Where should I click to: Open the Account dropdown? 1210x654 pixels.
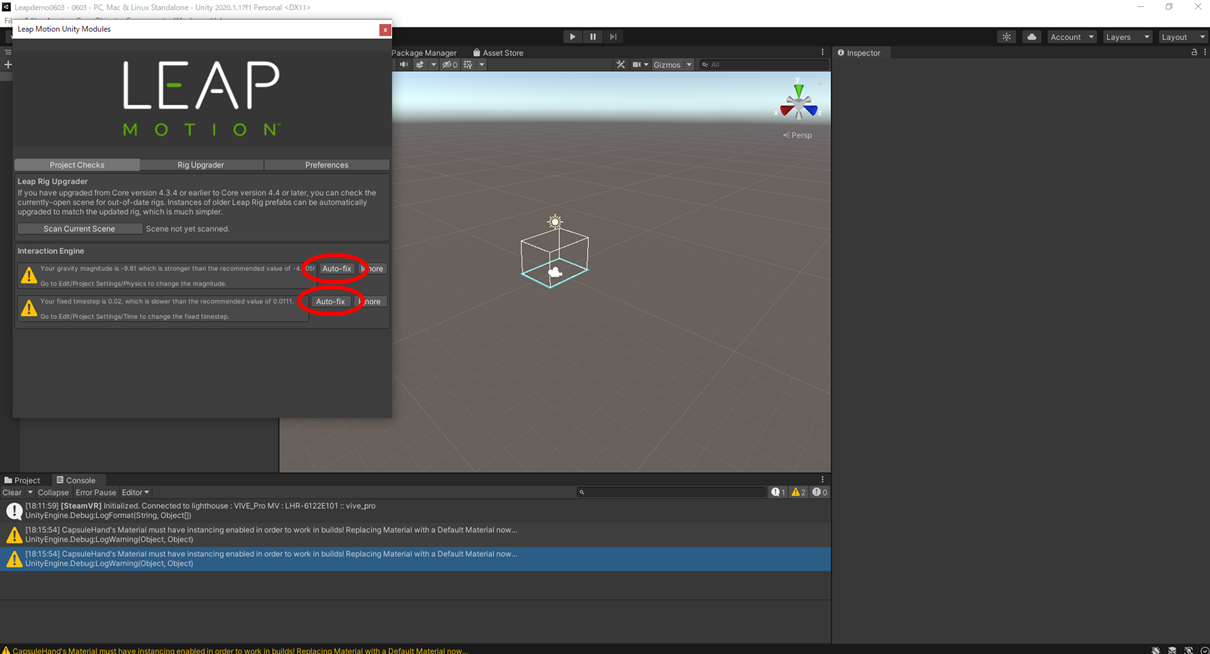pyautogui.click(x=1071, y=37)
